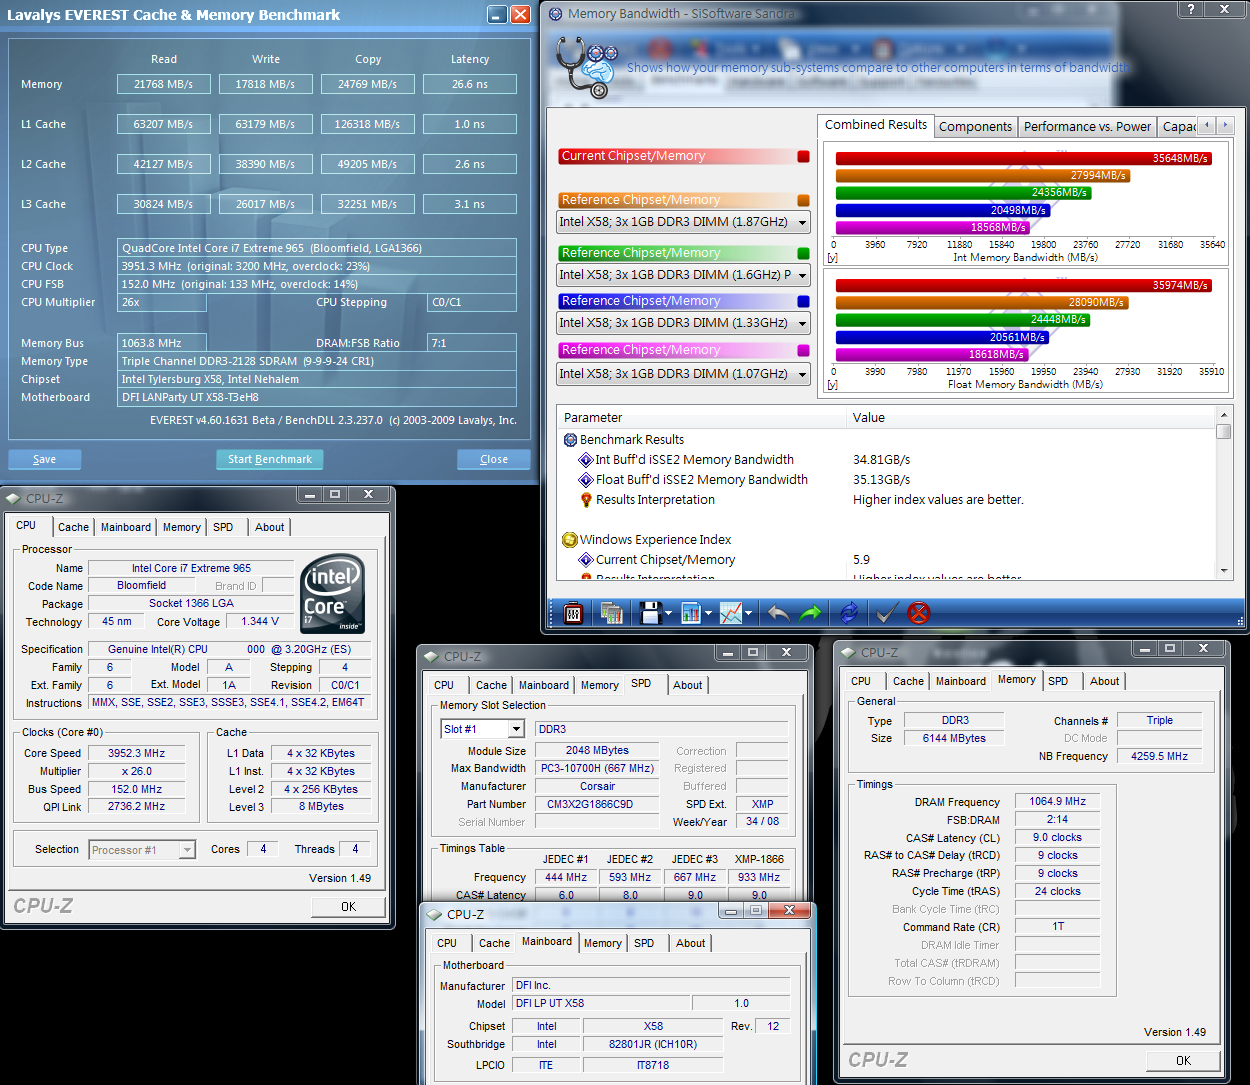Open the 1.87GHz reference chipset dropdown

point(802,223)
